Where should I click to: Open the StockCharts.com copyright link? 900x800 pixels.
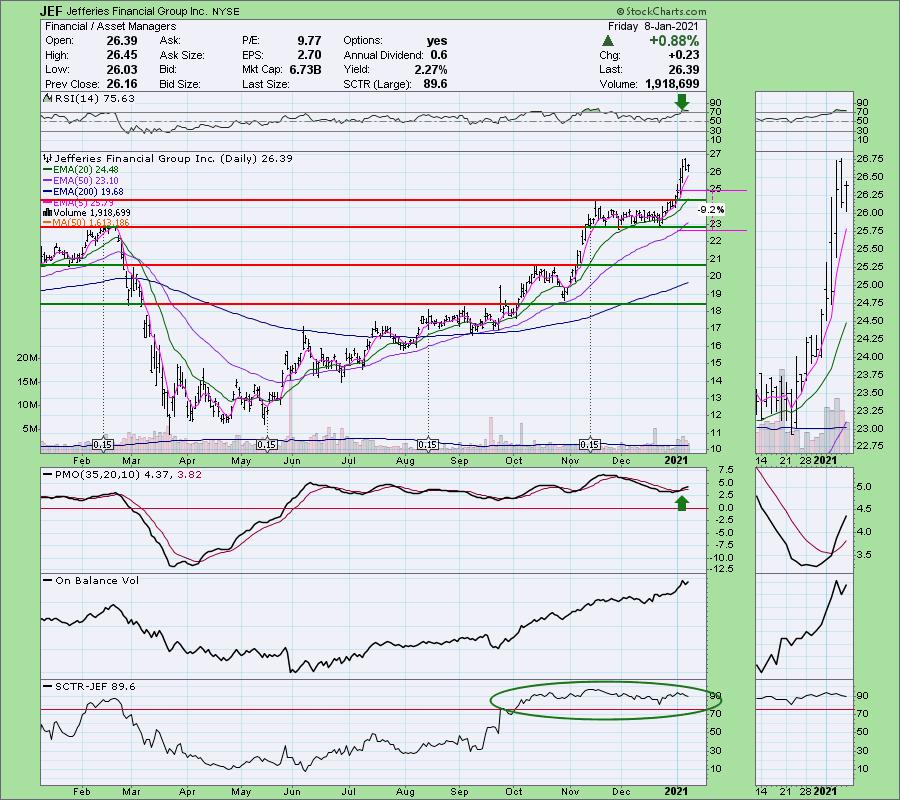[x=662, y=11]
